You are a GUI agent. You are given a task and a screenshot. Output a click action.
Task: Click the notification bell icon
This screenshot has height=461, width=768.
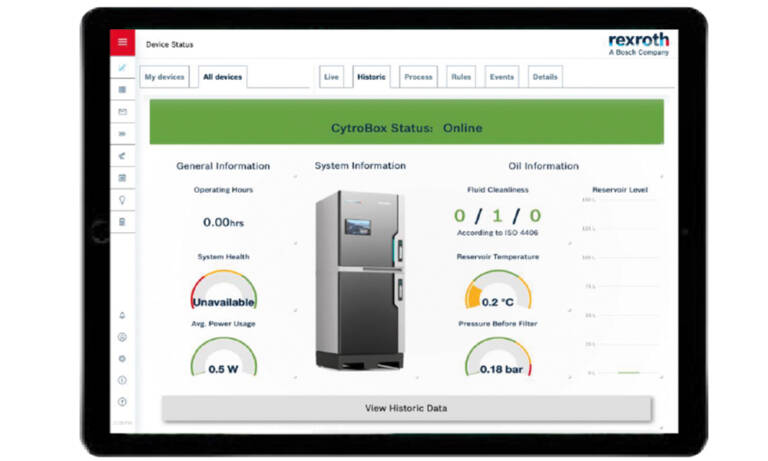click(122, 315)
